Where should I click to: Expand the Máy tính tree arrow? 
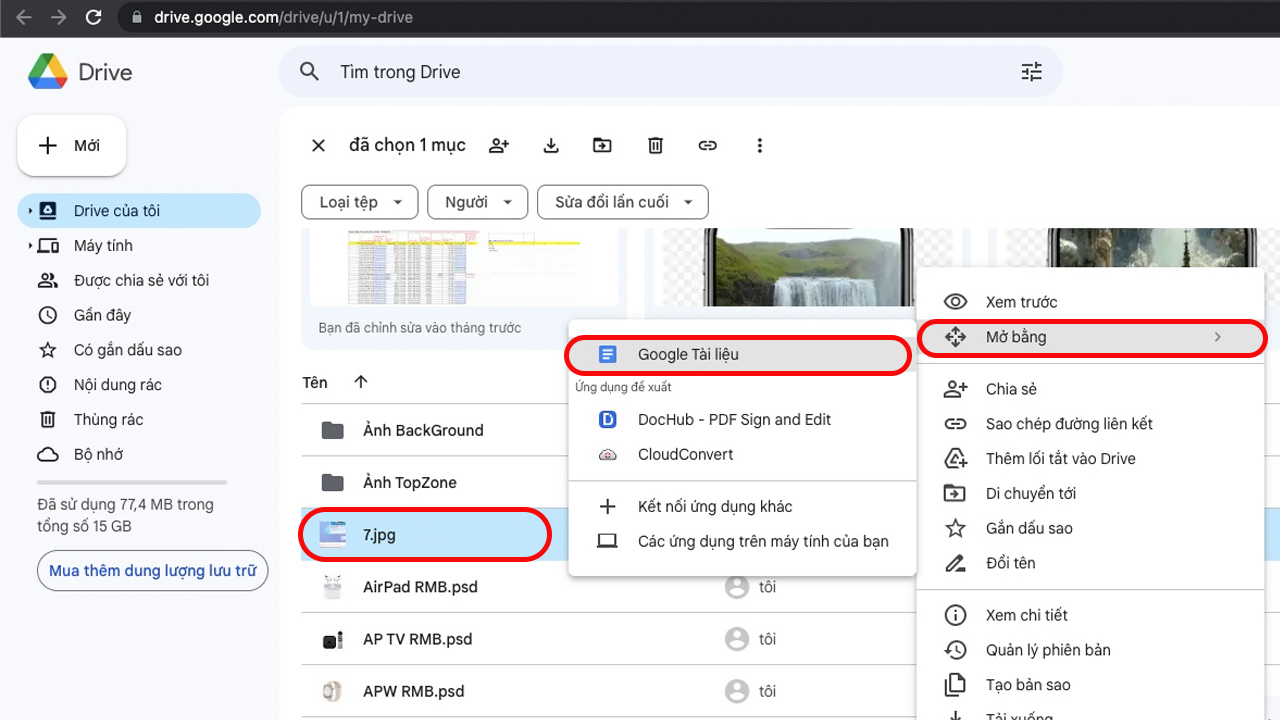(x=30, y=246)
